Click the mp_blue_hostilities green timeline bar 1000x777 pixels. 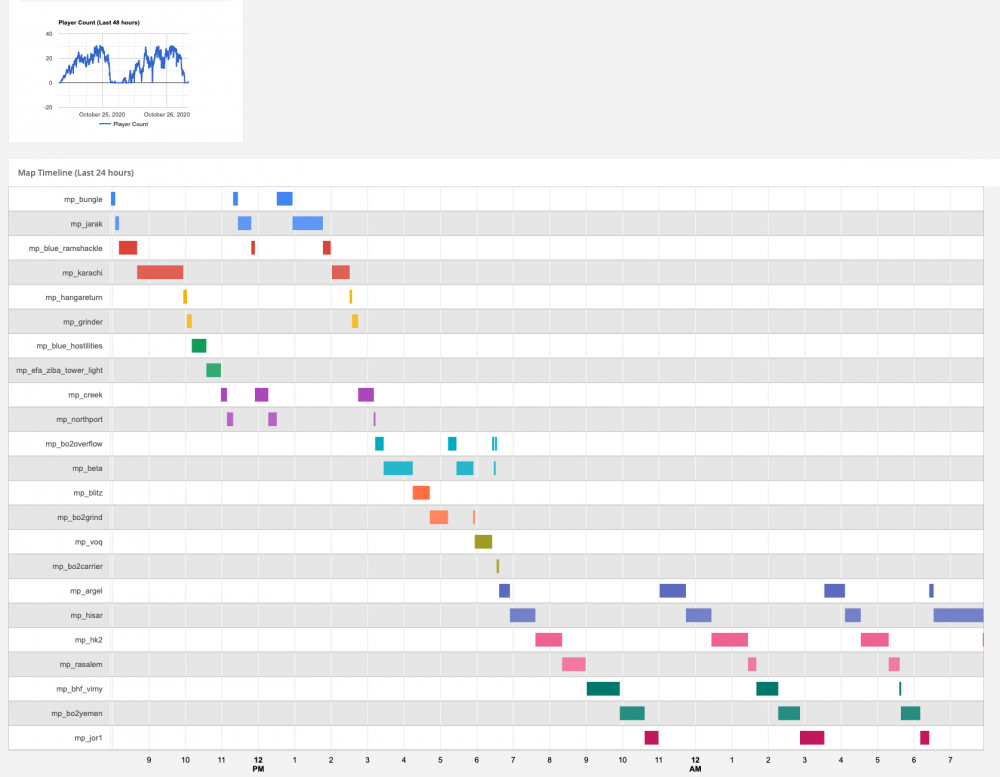pos(199,346)
